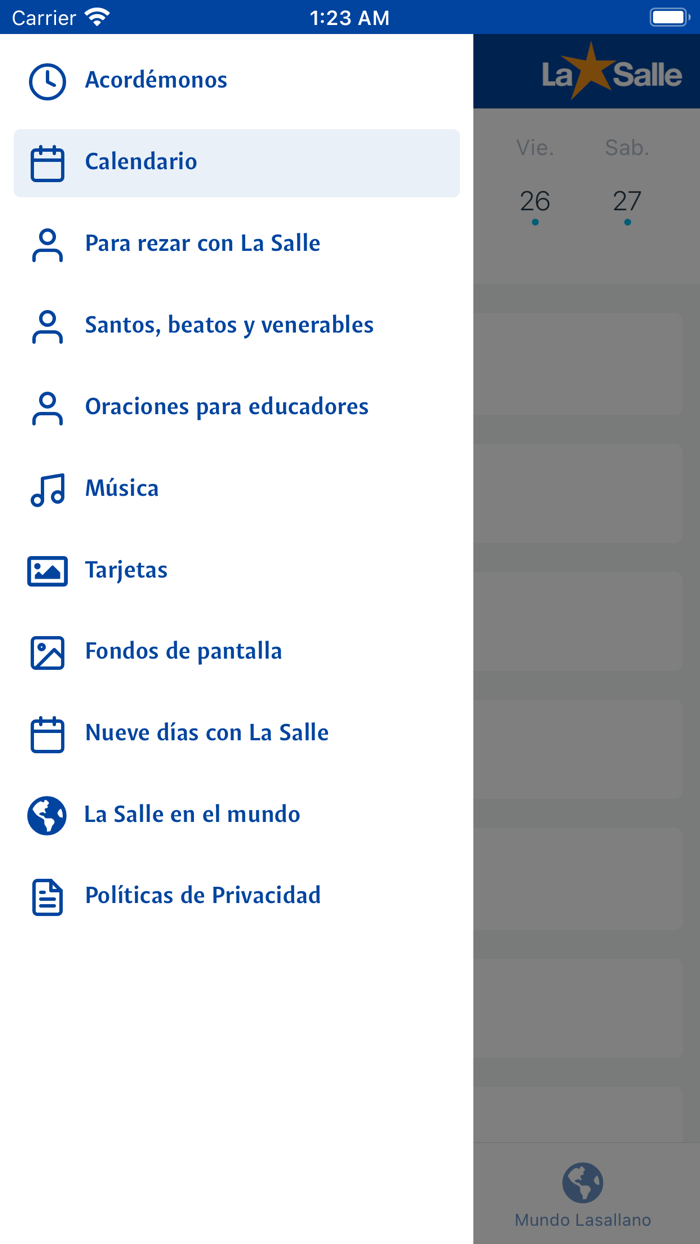Click the person icon next to Para rezar con La Salle
Screen dimensions: 700x1244
[x=46, y=243]
